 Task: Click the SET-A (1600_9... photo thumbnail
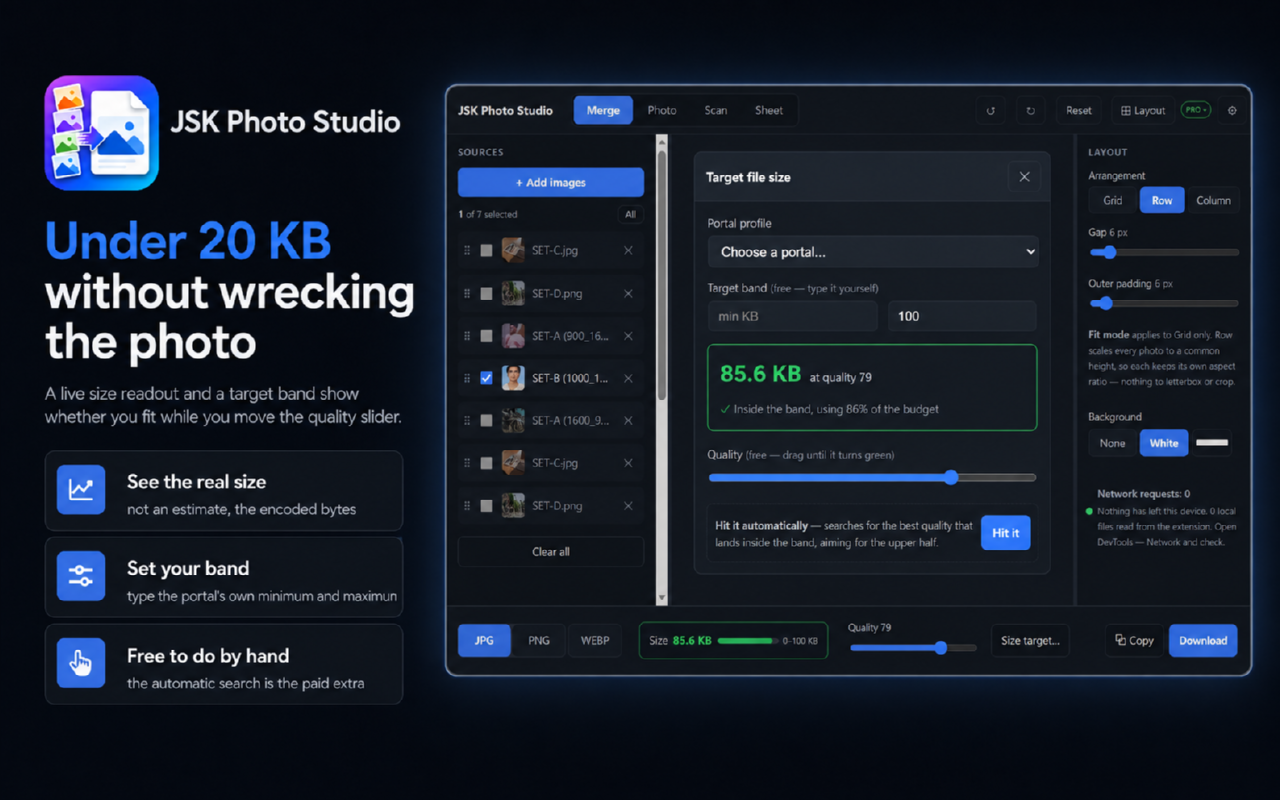pyautogui.click(x=513, y=421)
